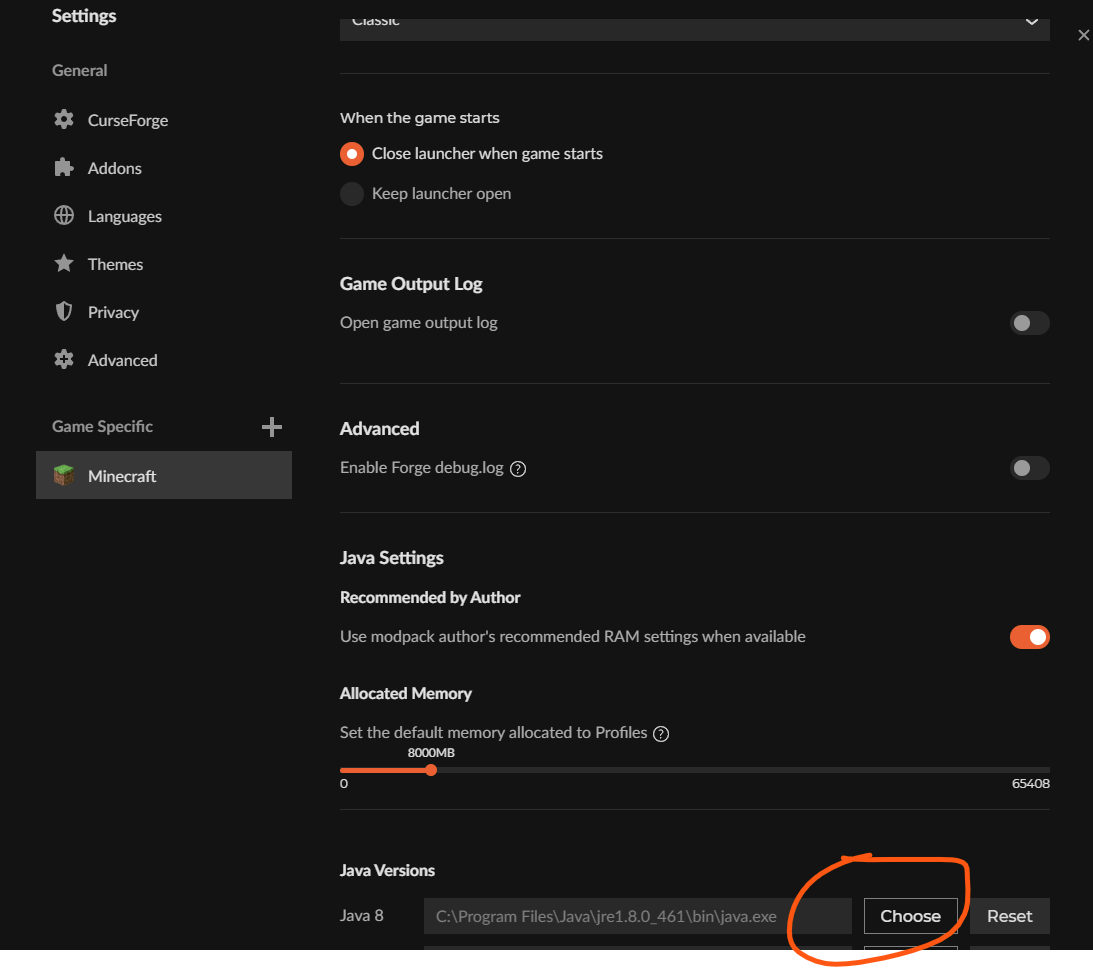Enable the Open game output log toggle
This screenshot has height=968, width=1093.
[x=1029, y=323]
